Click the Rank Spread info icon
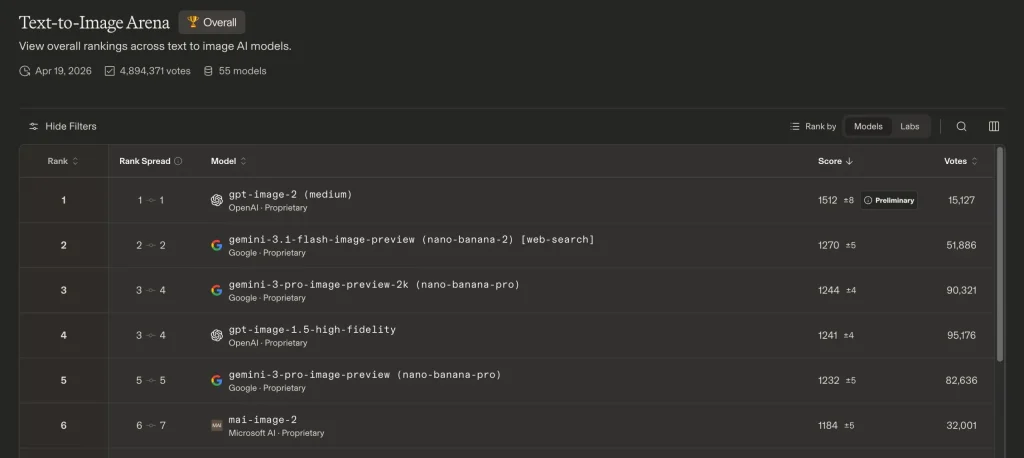 (x=179, y=161)
